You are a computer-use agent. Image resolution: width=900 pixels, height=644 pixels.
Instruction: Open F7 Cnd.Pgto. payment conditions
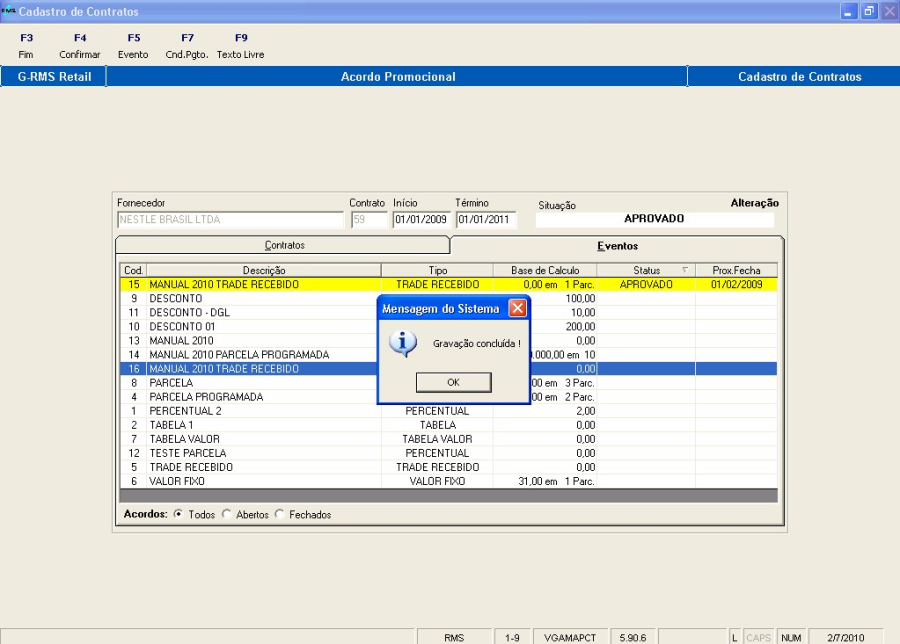point(187,46)
